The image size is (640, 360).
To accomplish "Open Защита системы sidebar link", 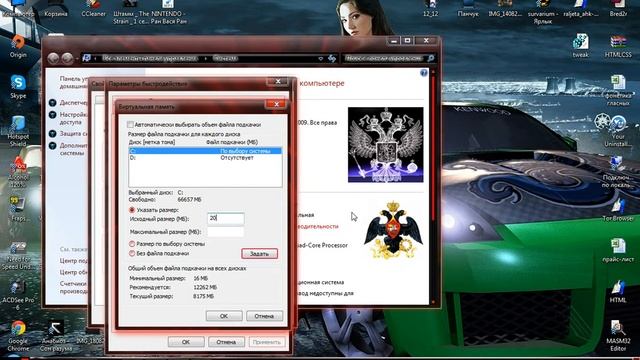I will 73,133.
